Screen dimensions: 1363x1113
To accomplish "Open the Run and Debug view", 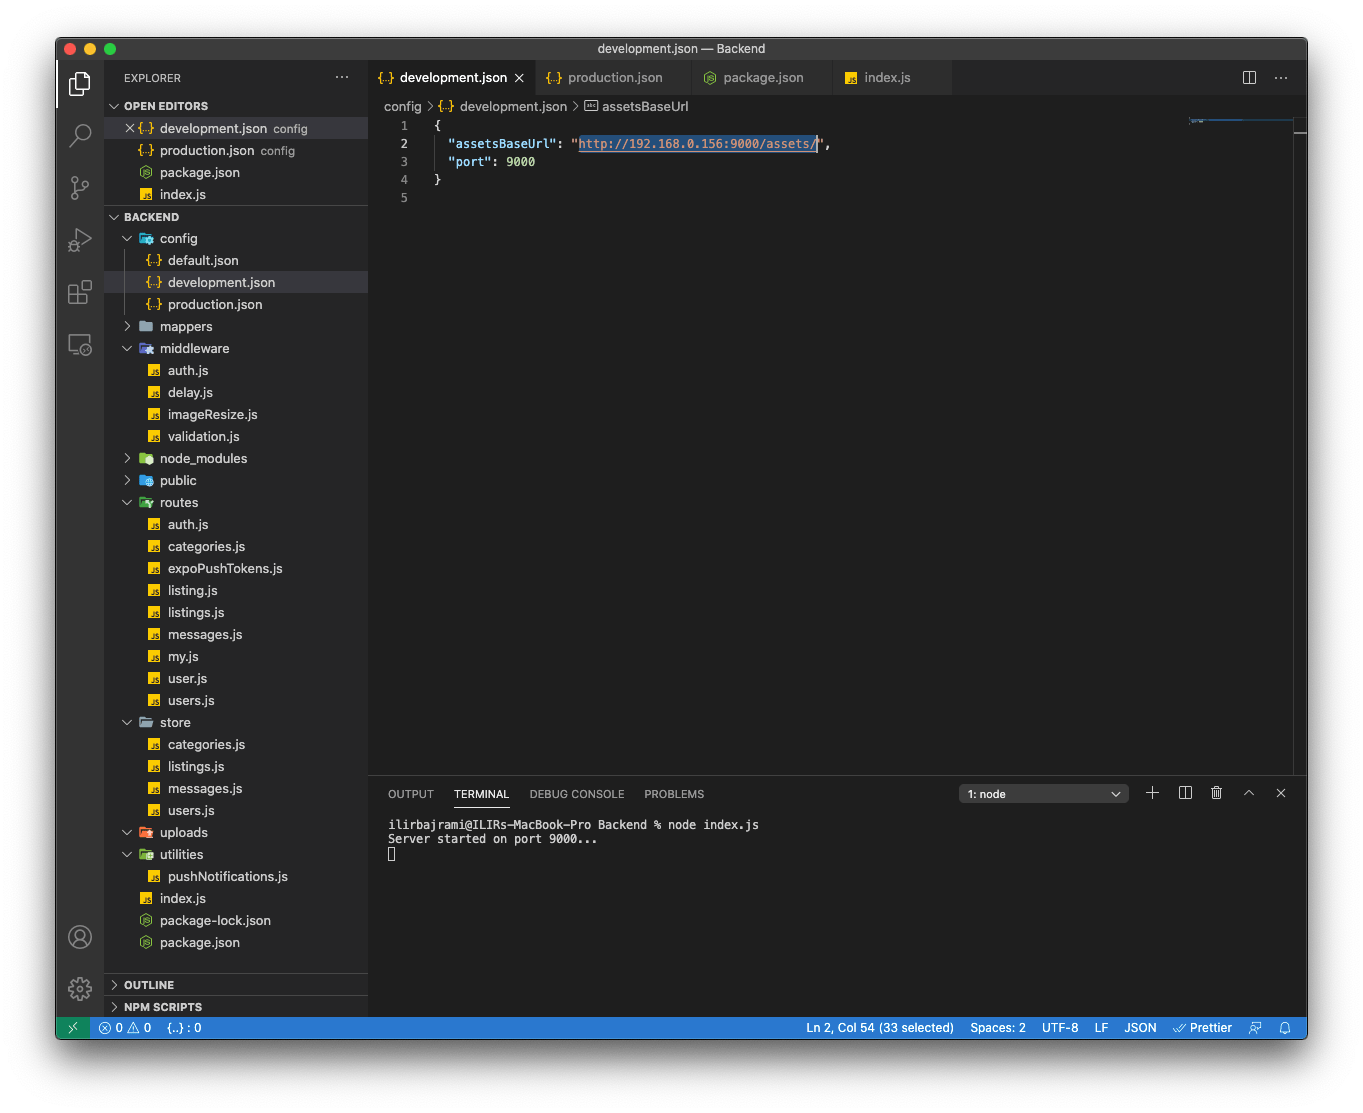I will (79, 239).
